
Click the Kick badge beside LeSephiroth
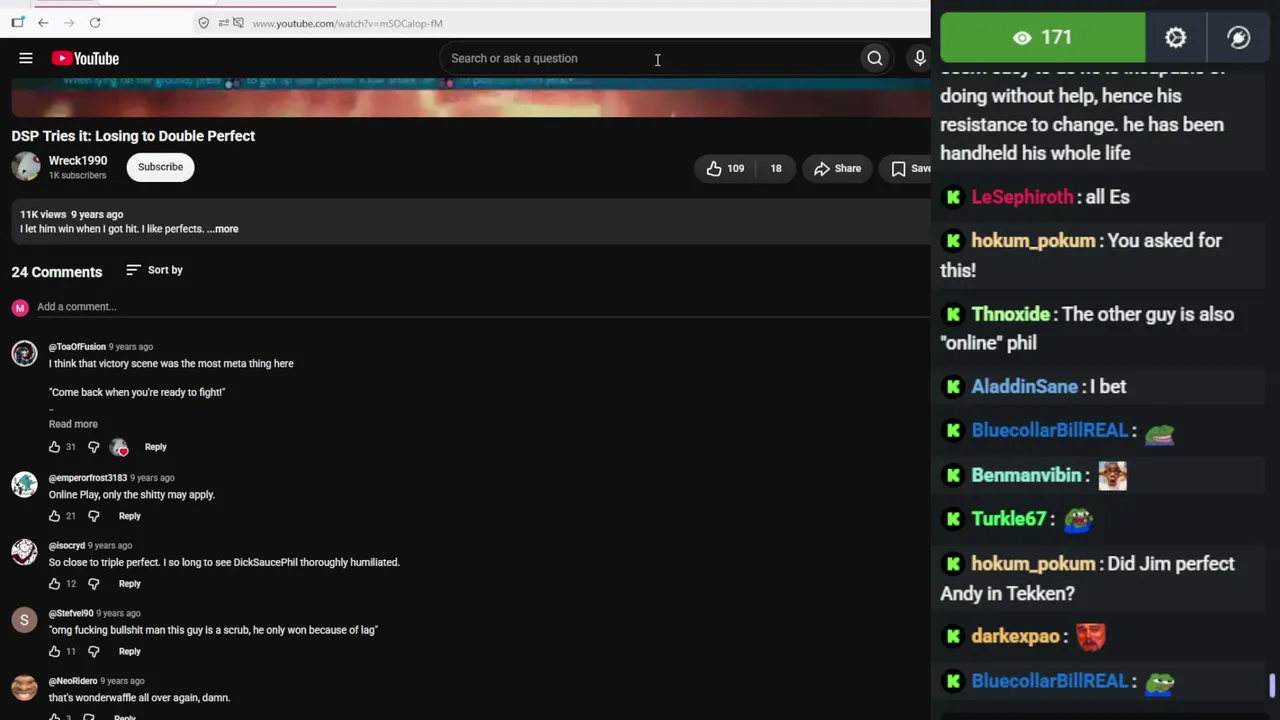(953, 197)
